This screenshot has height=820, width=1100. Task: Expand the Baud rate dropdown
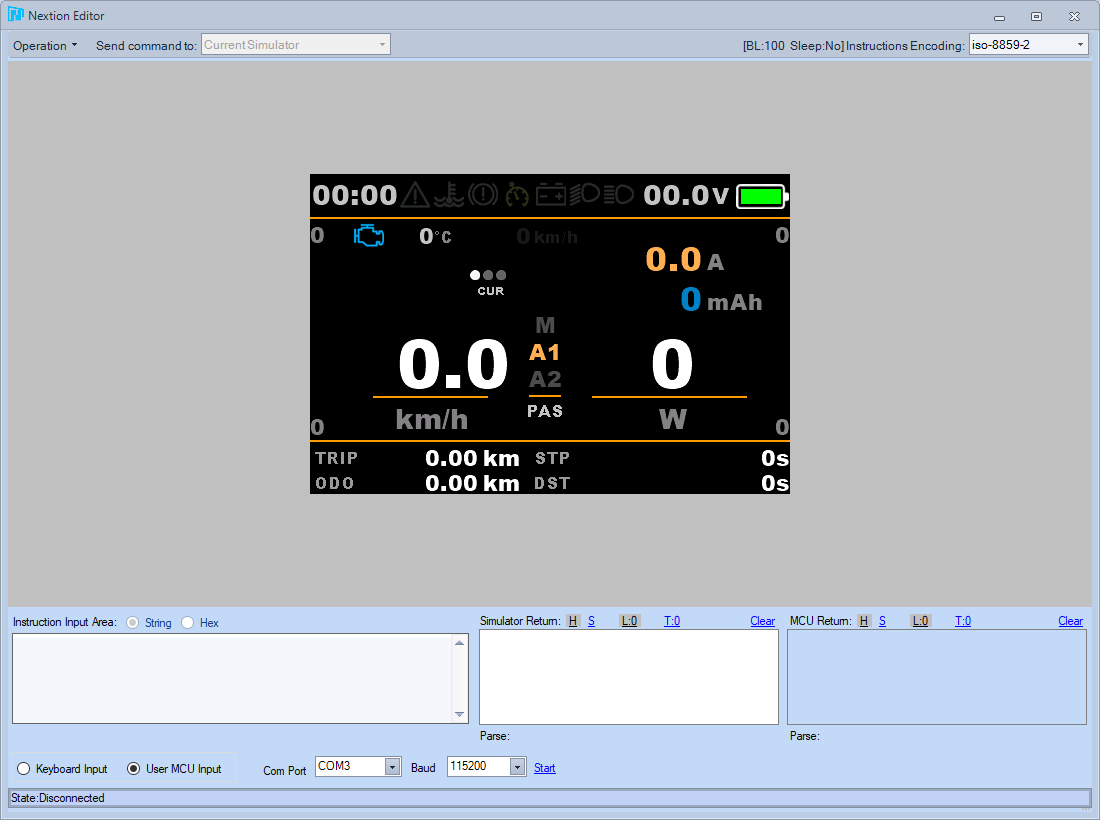(518, 766)
